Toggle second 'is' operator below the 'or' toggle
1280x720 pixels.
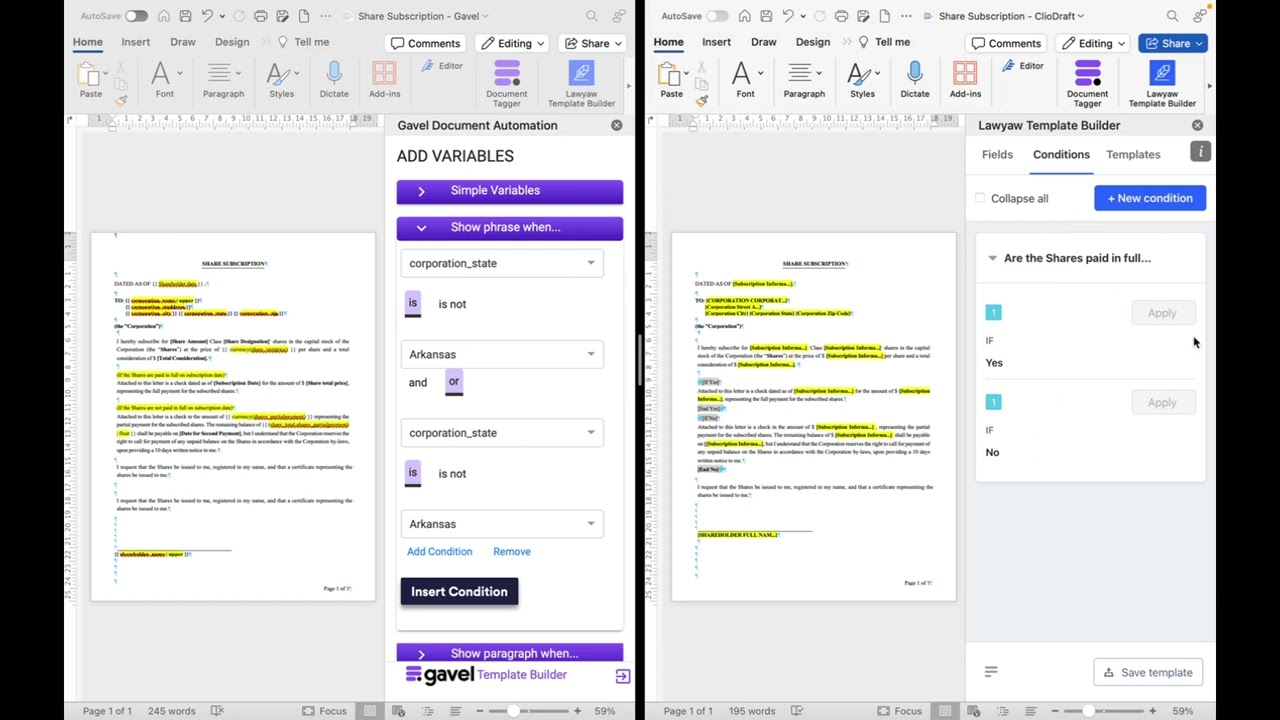(413, 474)
